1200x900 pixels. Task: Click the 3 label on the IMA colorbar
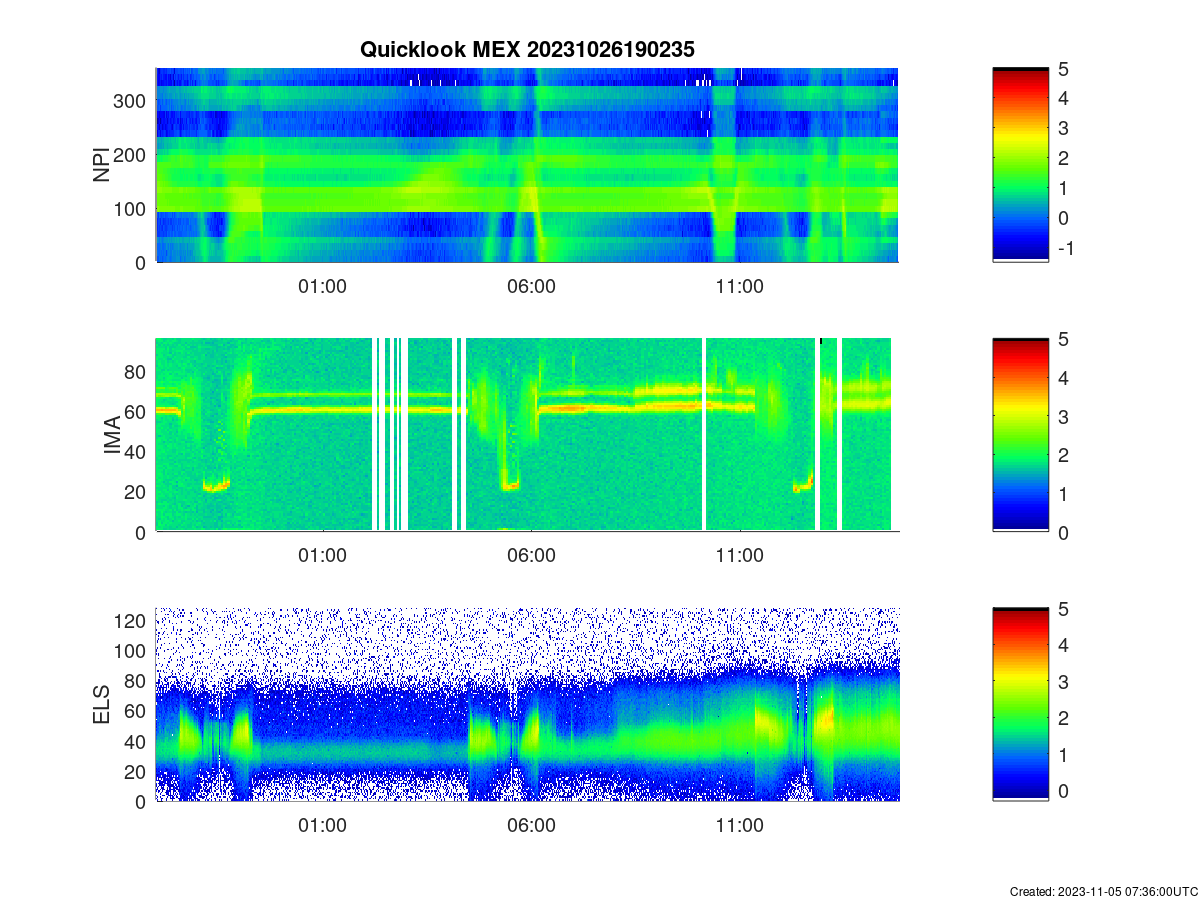pyautogui.click(x=1063, y=416)
